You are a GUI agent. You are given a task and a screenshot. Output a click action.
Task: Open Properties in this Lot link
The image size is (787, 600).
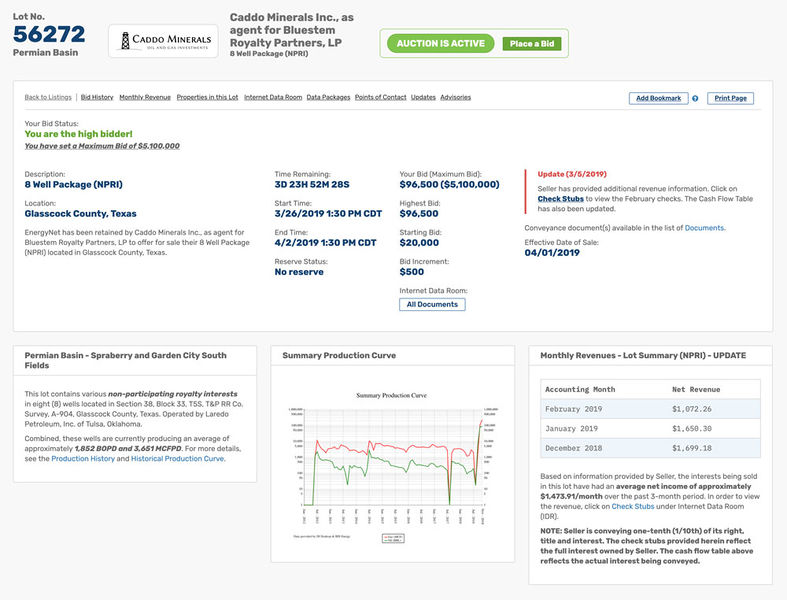point(207,97)
